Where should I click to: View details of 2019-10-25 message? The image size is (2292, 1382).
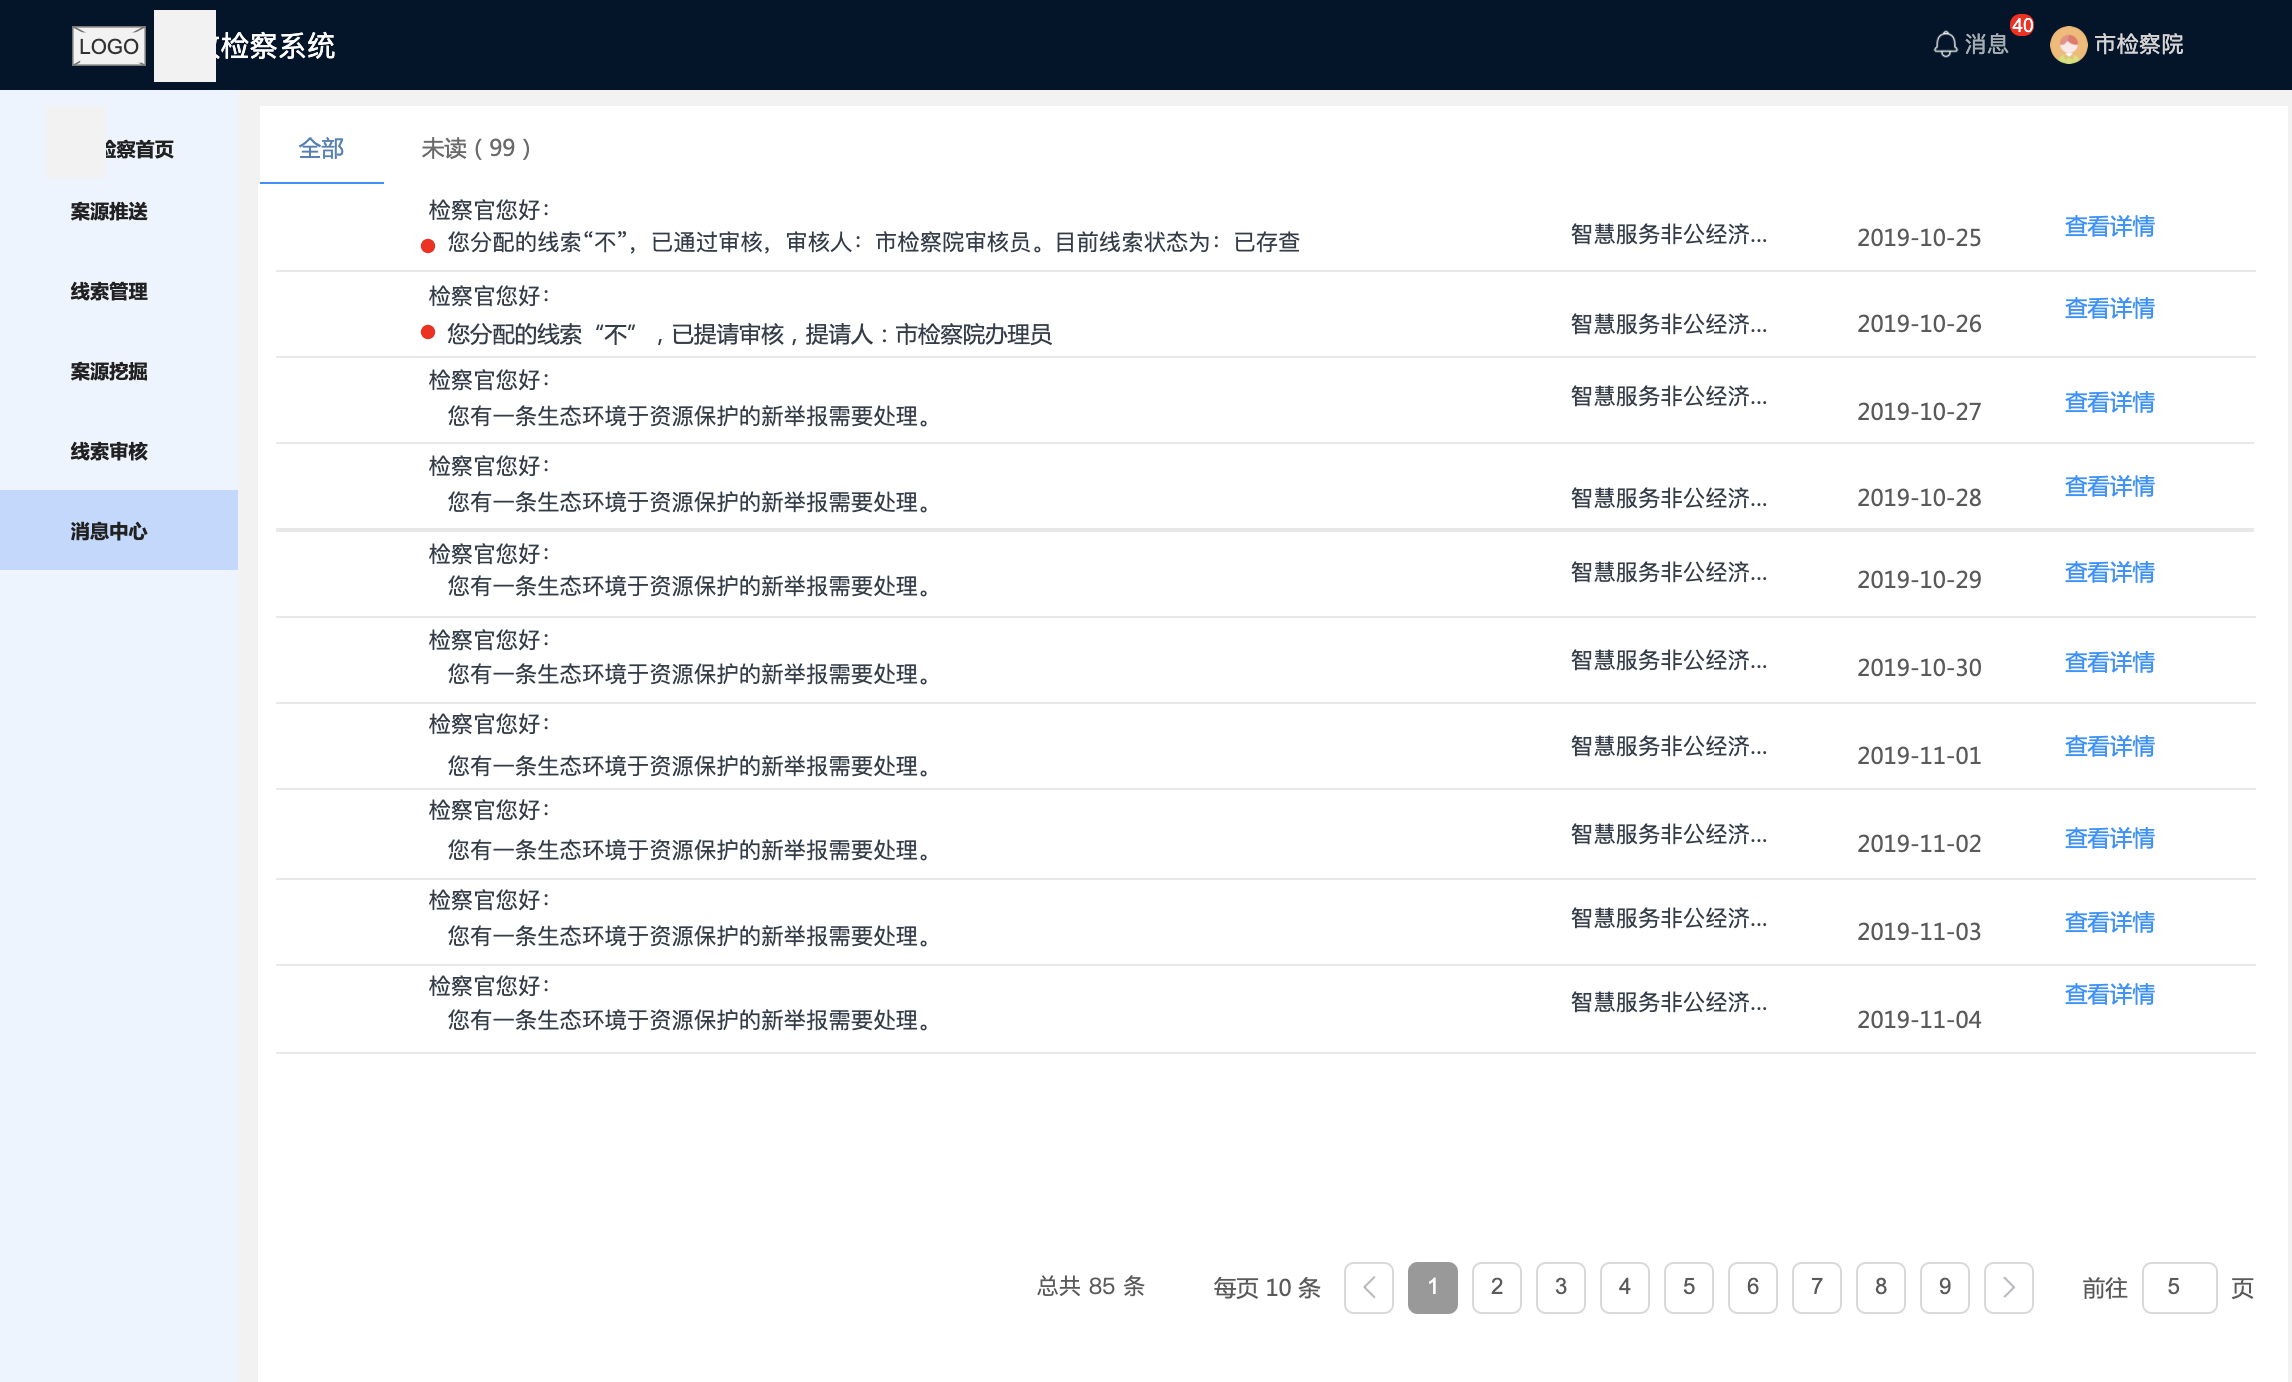coord(2109,227)
